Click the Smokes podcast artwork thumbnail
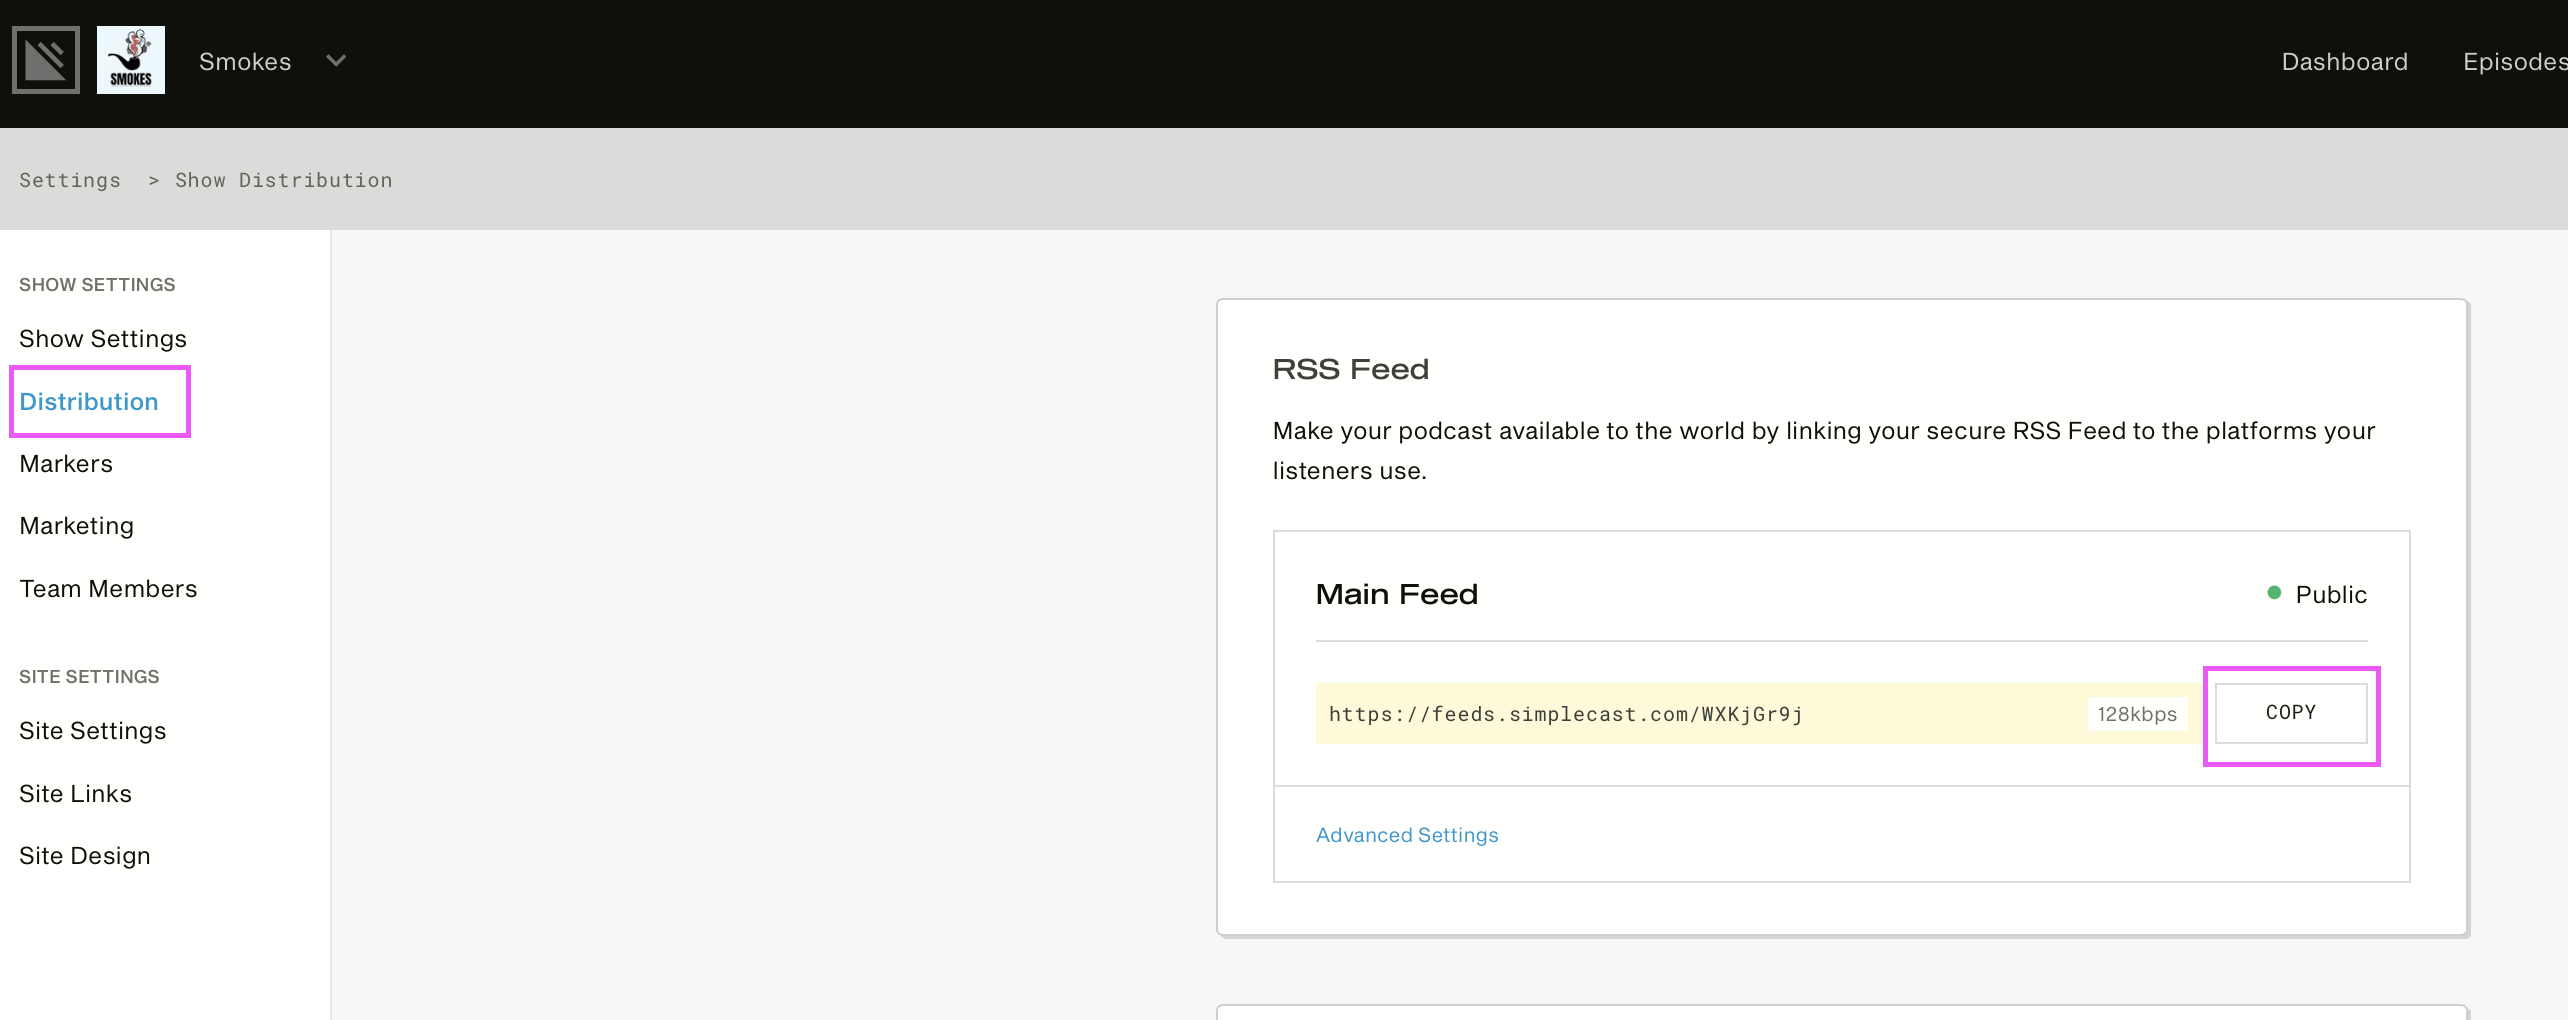 131,60
